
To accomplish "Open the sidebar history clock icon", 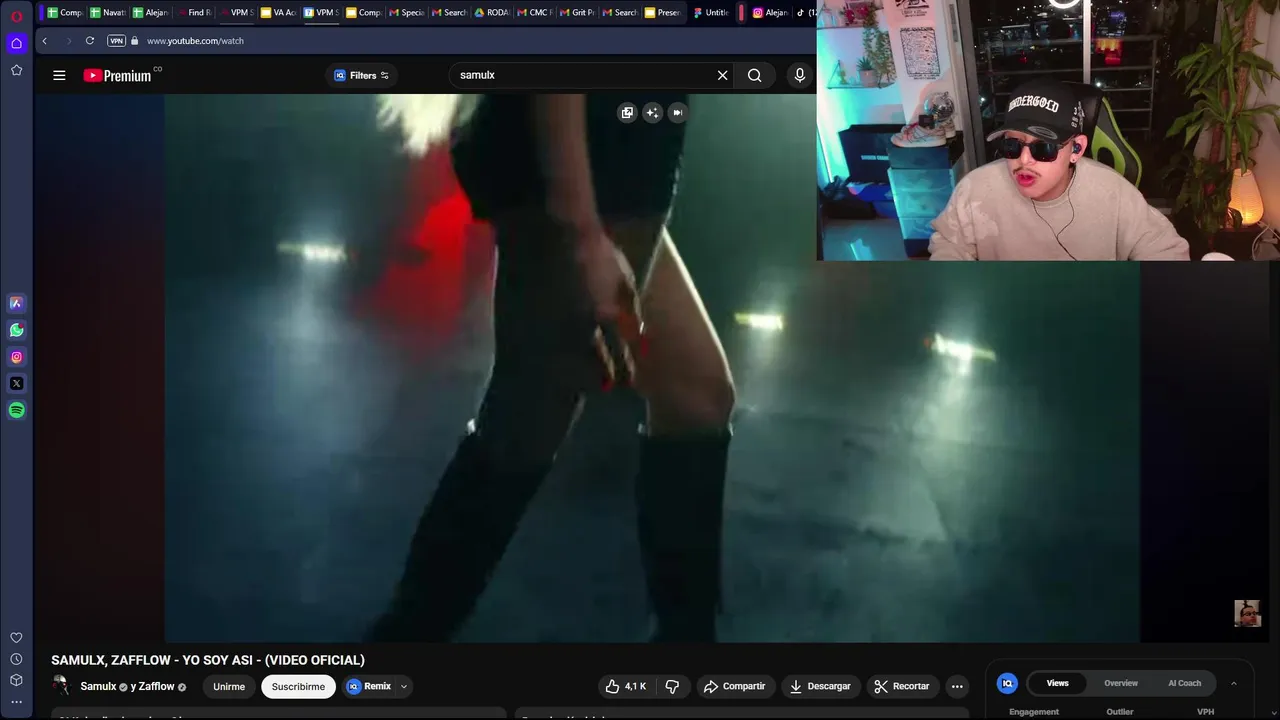I will [x=17, y=659].
